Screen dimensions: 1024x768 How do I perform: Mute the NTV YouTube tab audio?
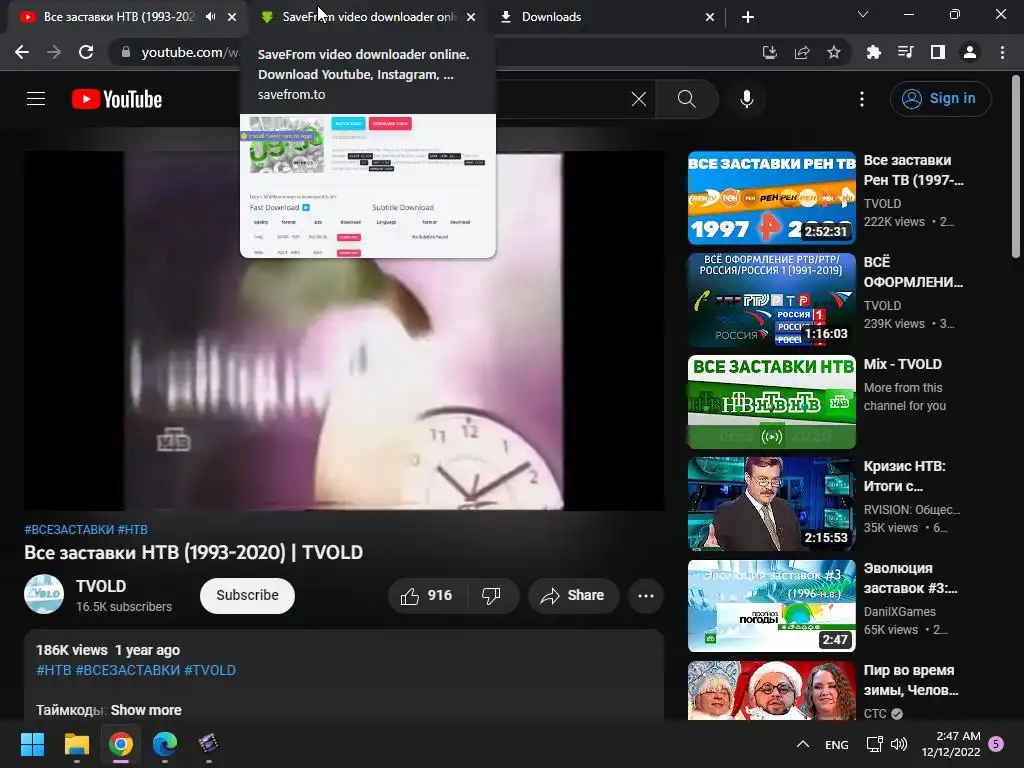click(210, 17)
